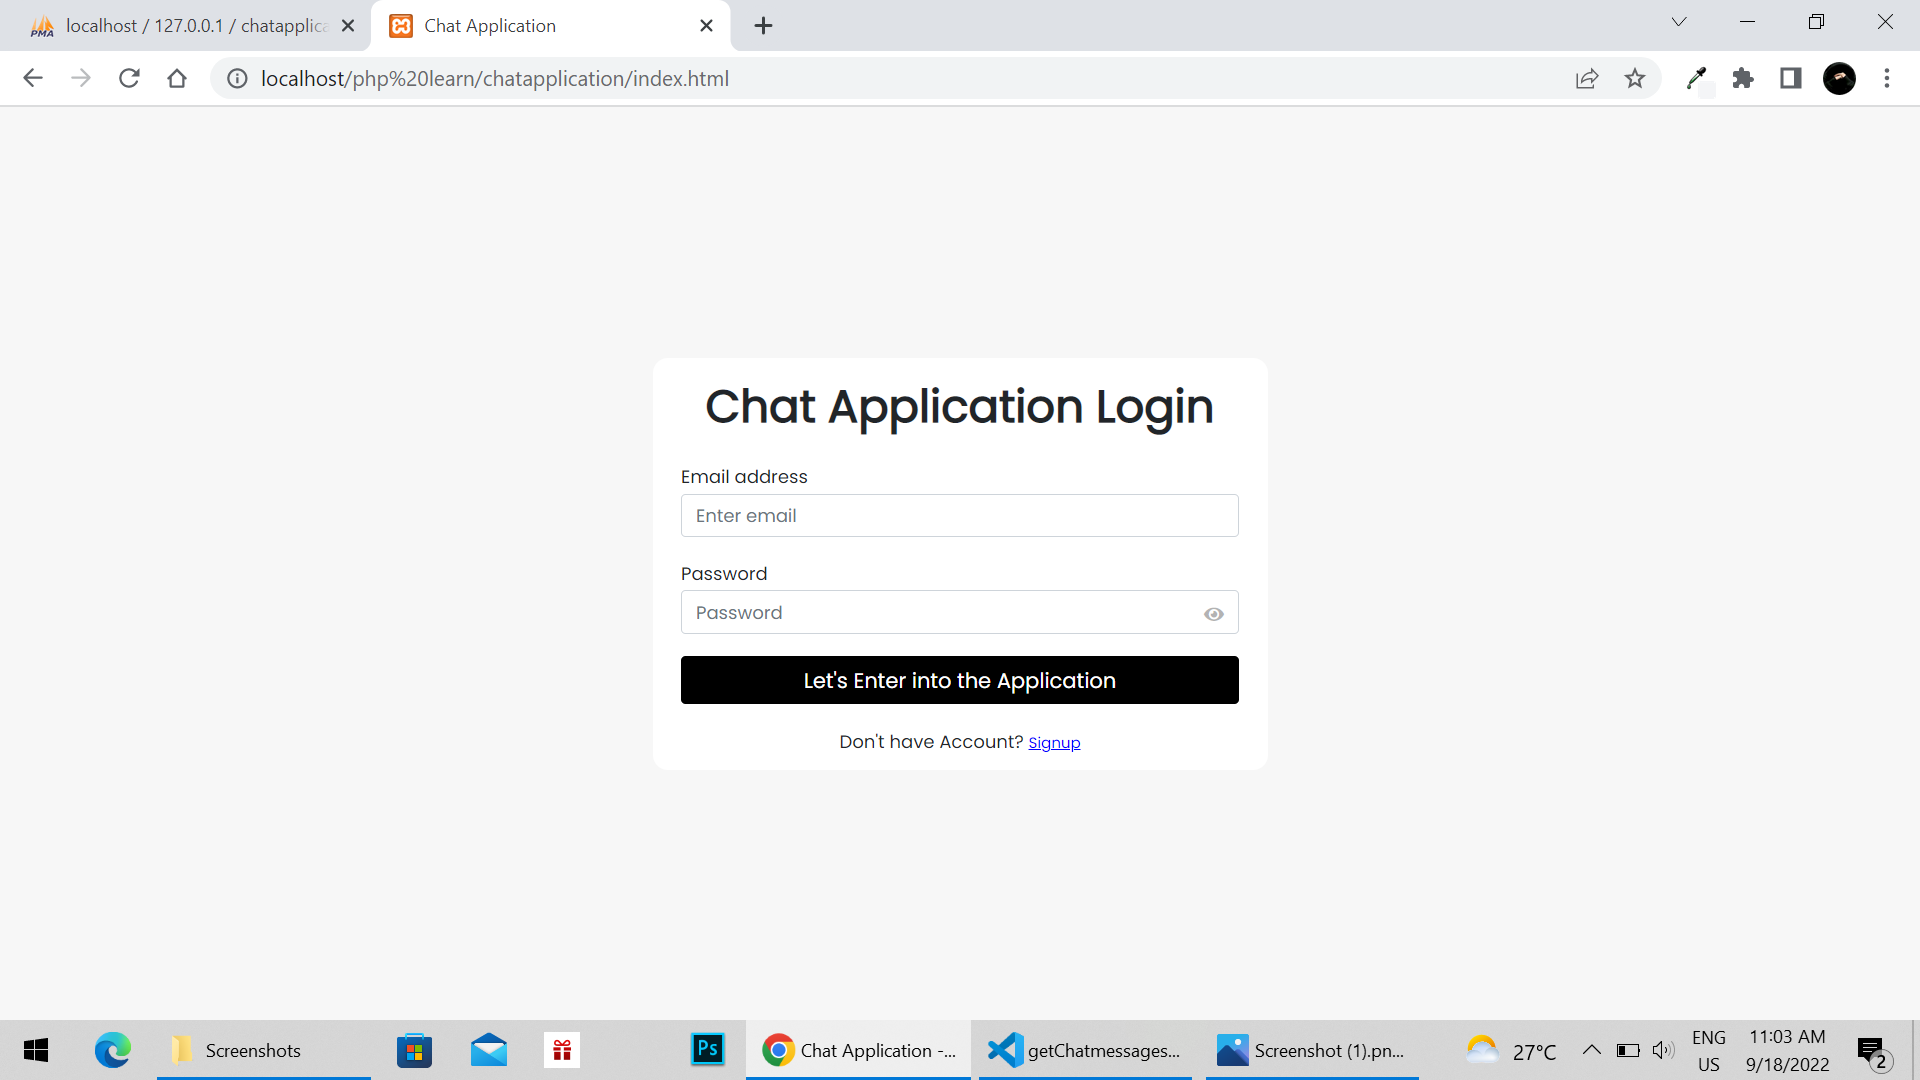1920x1080 pixels.
Task: Open Screenshots folder in taskbar
Action: coord(264,1050)
